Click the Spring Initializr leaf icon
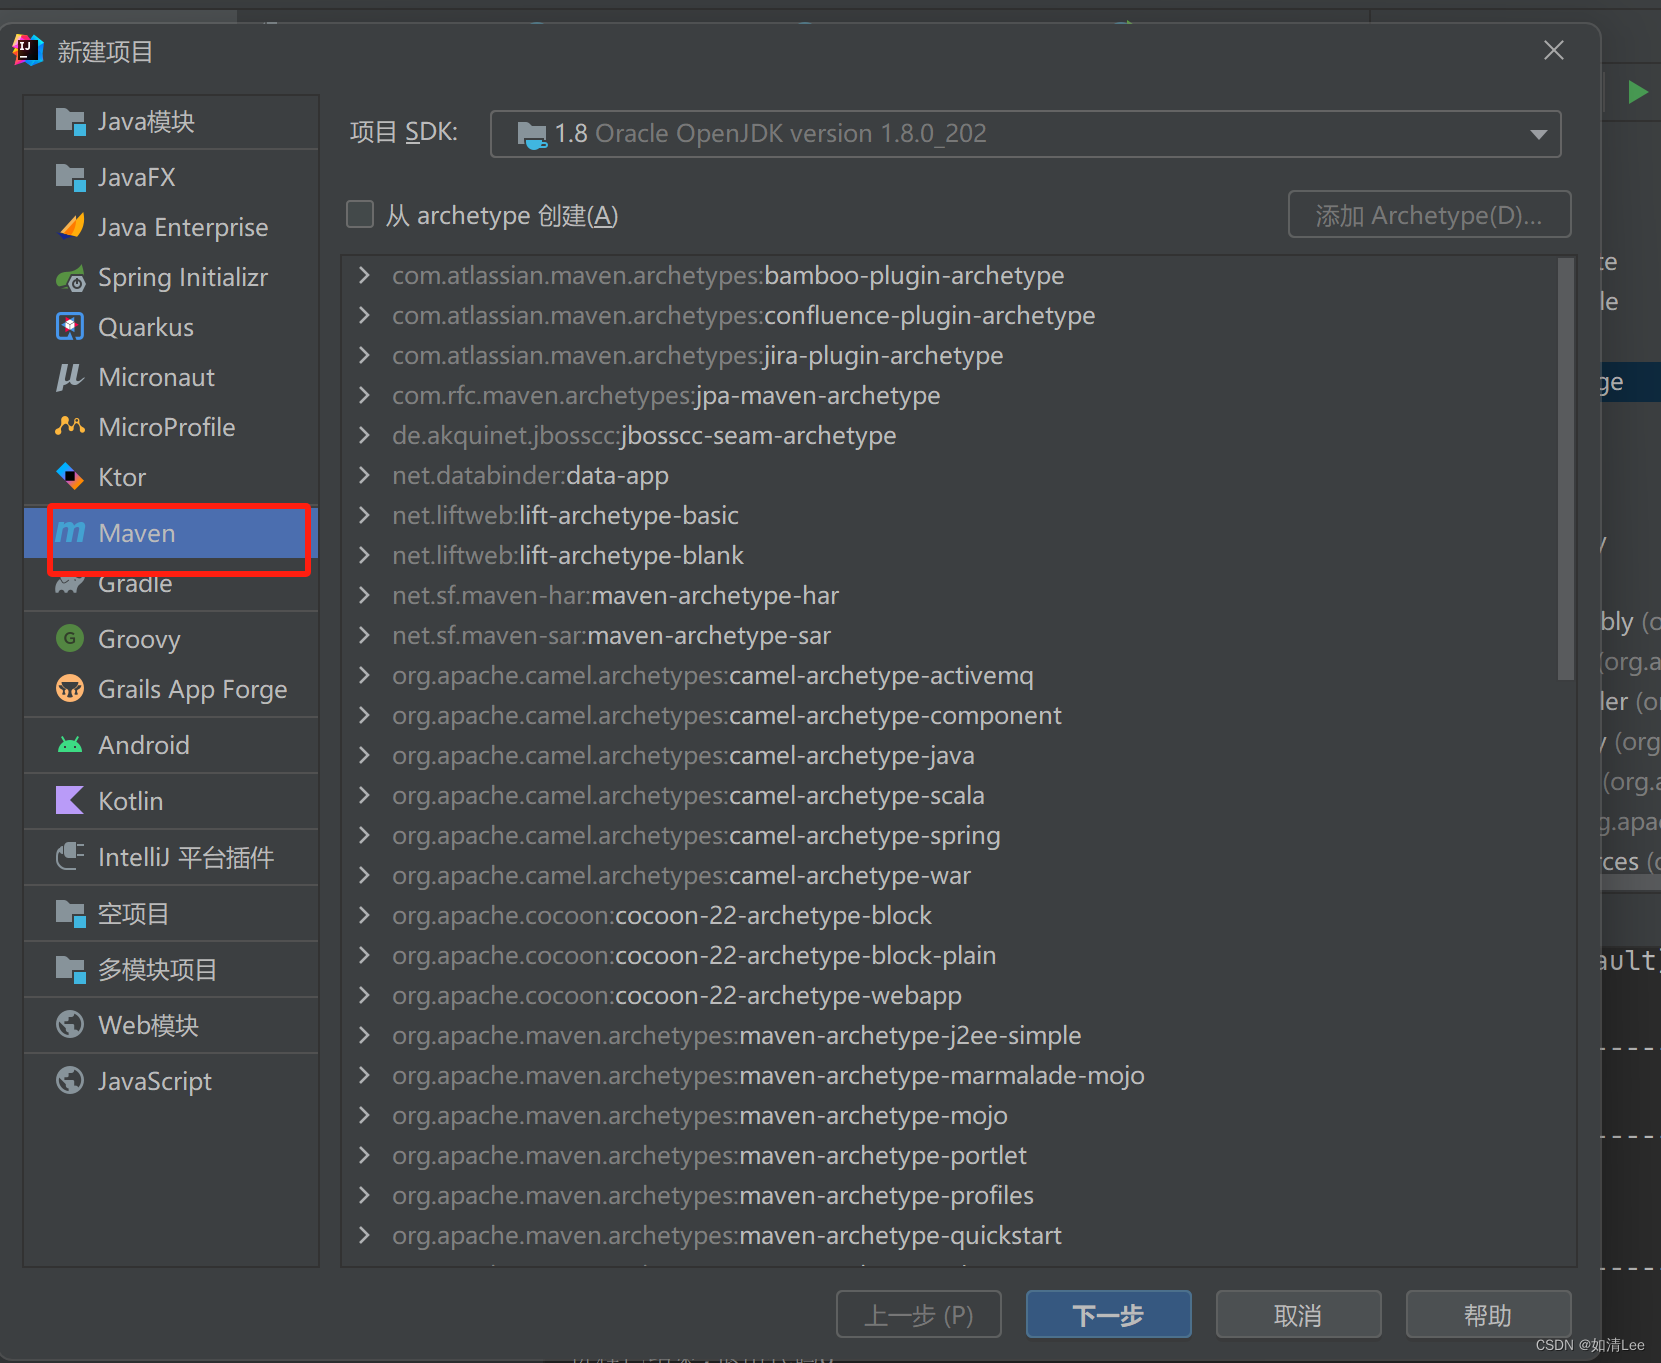 [70, 278]
